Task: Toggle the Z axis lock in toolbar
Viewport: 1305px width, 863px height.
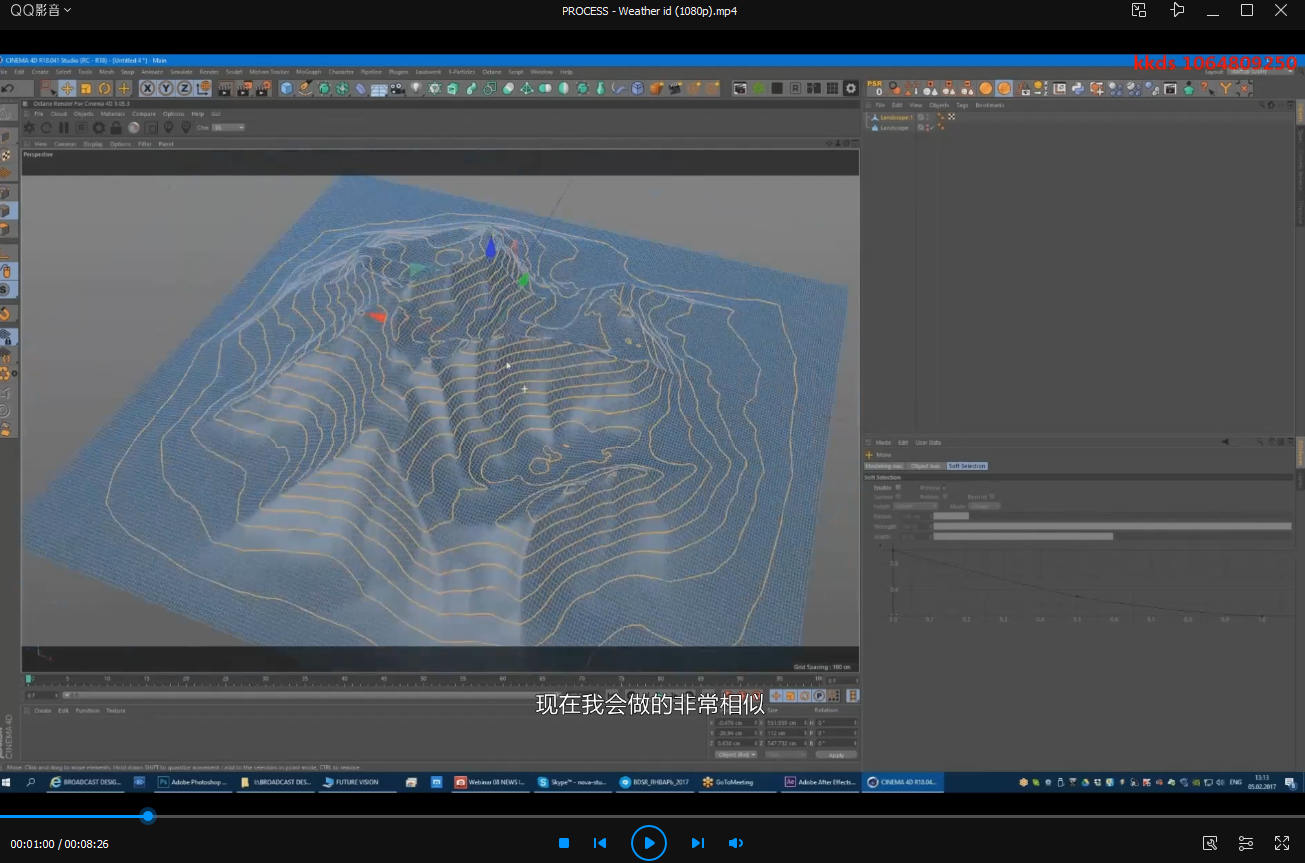Action: (184, 88)
